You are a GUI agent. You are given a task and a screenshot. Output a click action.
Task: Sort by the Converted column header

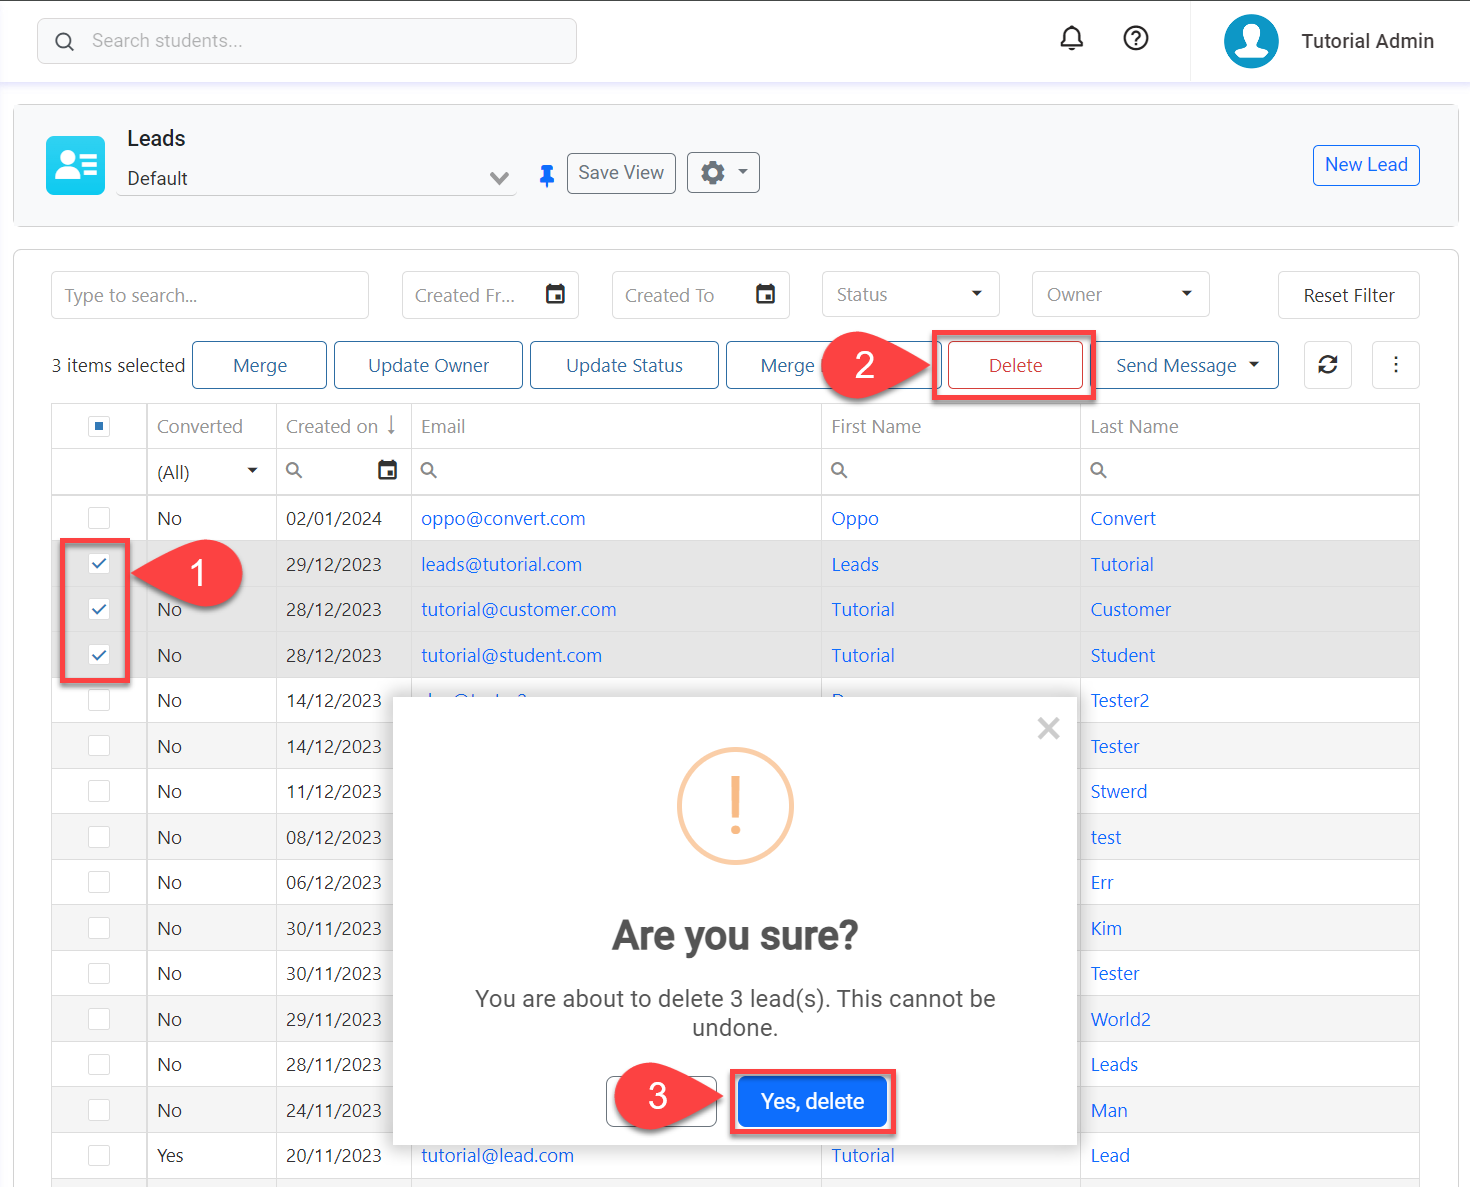click(x=200, y=426)
